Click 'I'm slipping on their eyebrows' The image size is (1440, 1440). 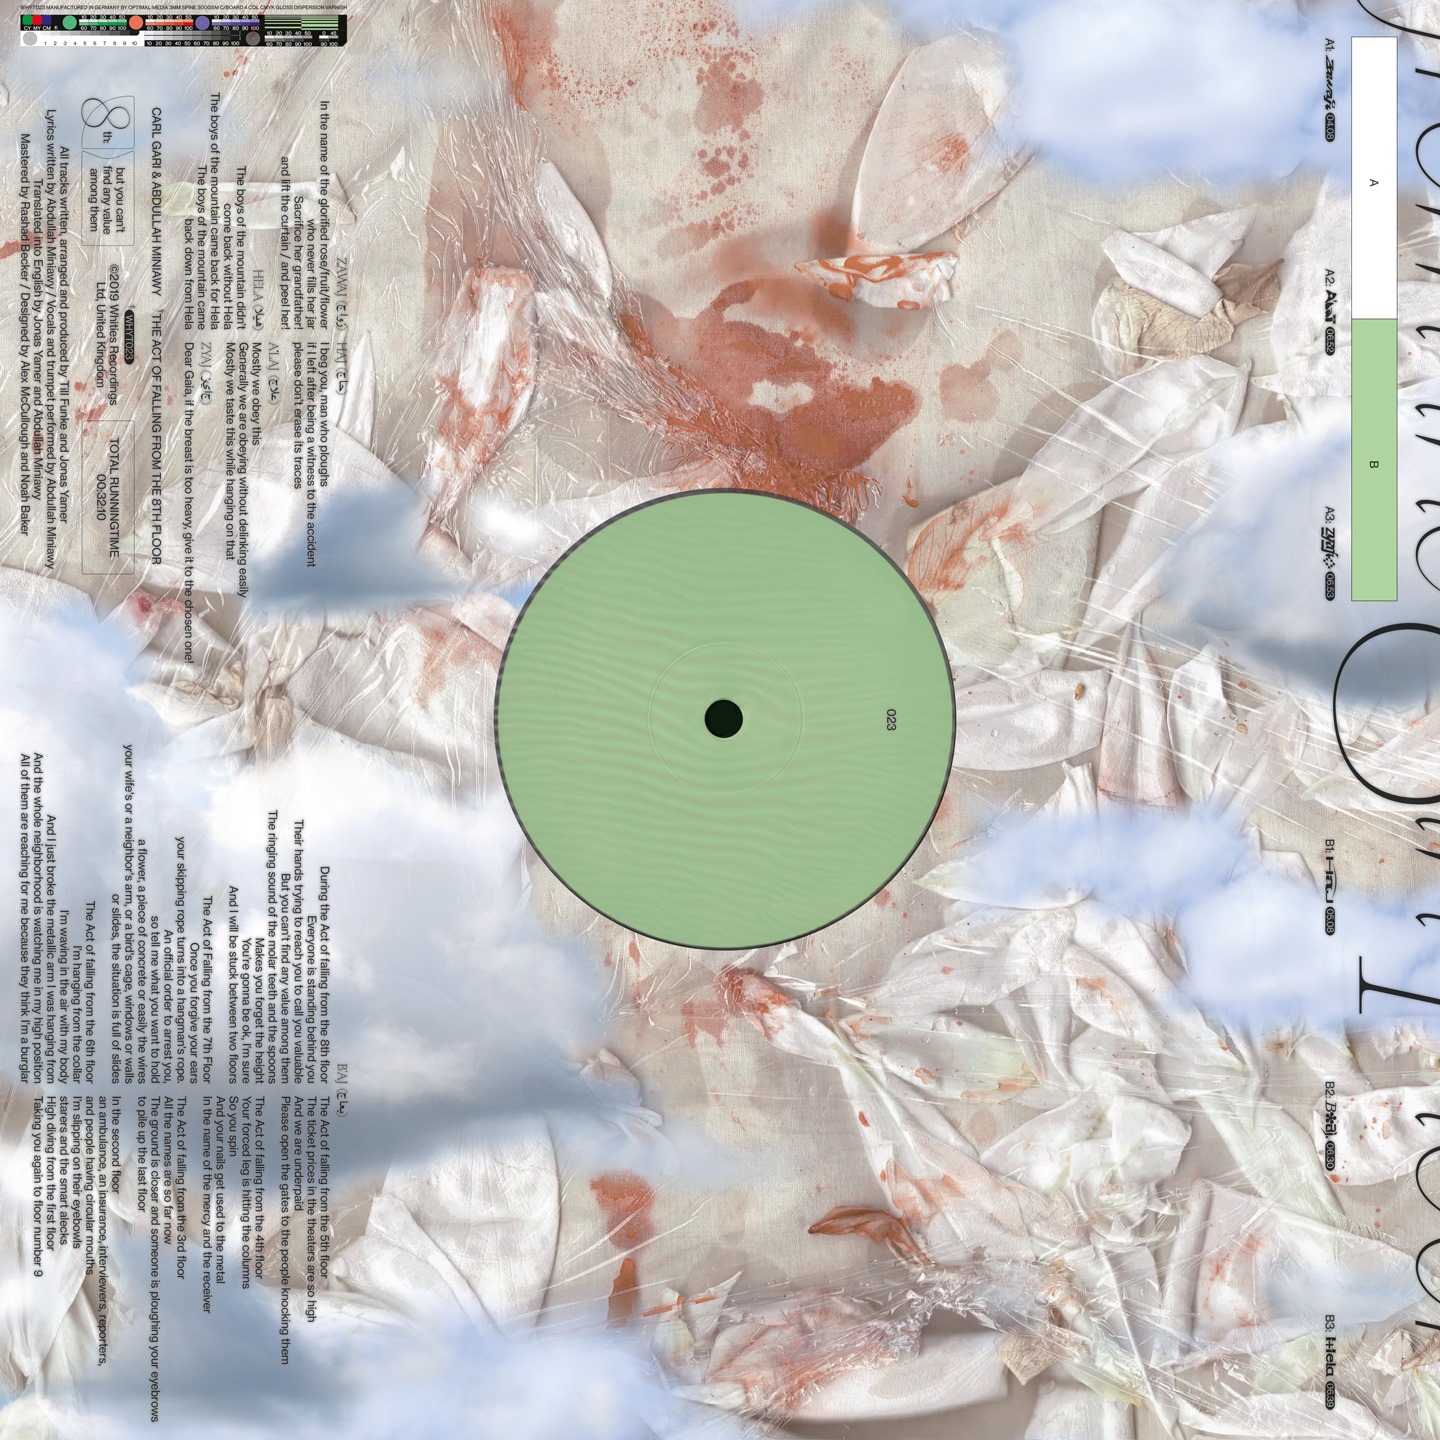(x=76, y=1171)
